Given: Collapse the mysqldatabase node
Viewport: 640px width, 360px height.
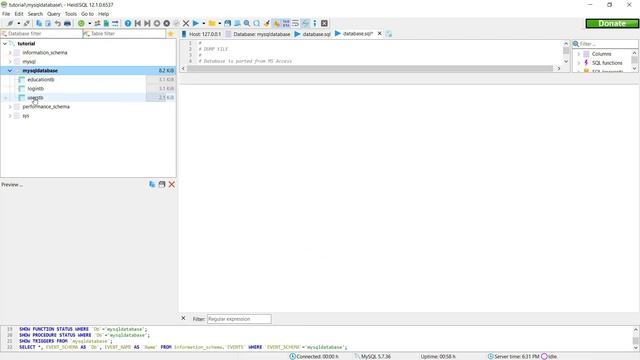Looking at the screenshot, I should tap(10, 71).
